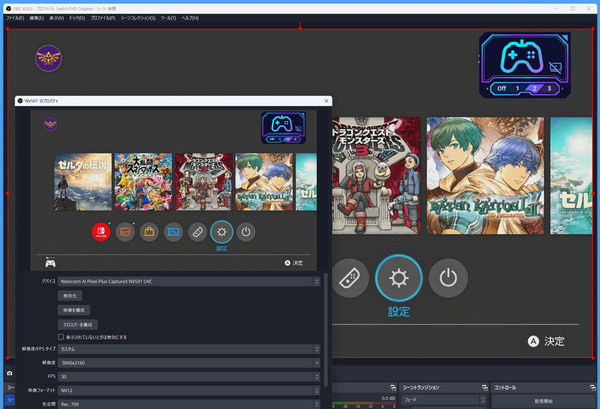Click the クロスバーを構成 button
600x409 pixels.
coord(78,325)
